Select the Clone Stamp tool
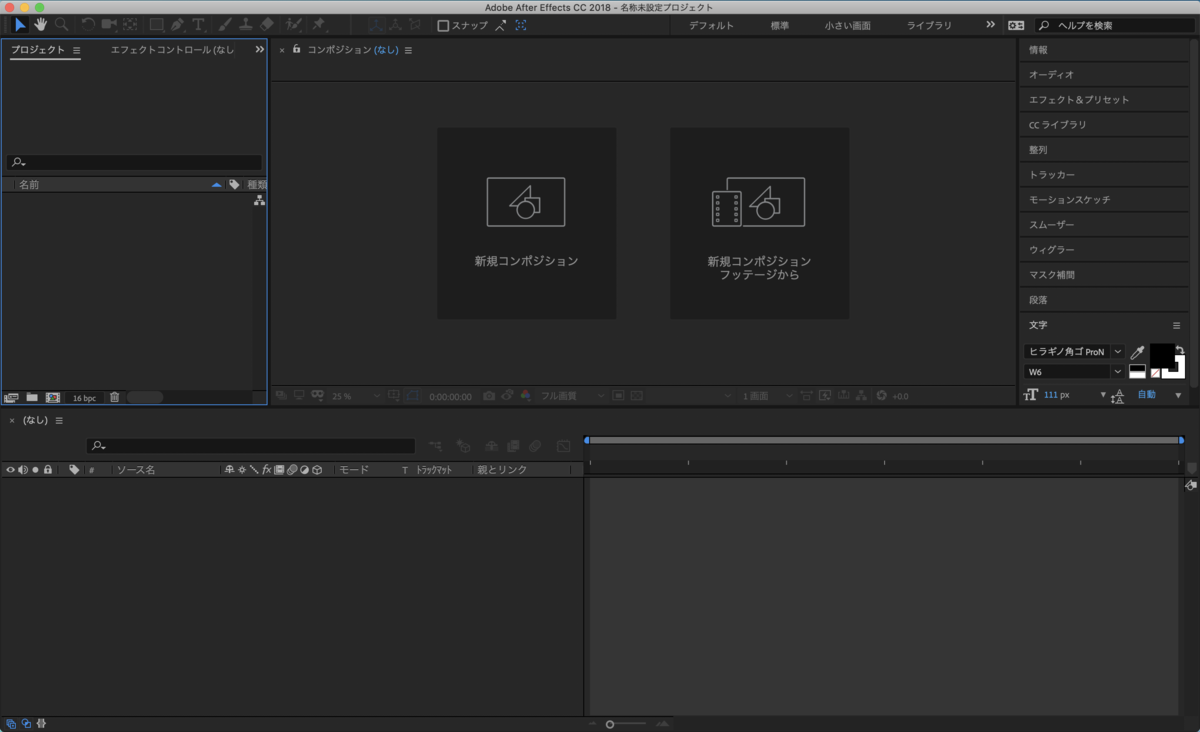The image size is (1200, 732). [245, 24]
